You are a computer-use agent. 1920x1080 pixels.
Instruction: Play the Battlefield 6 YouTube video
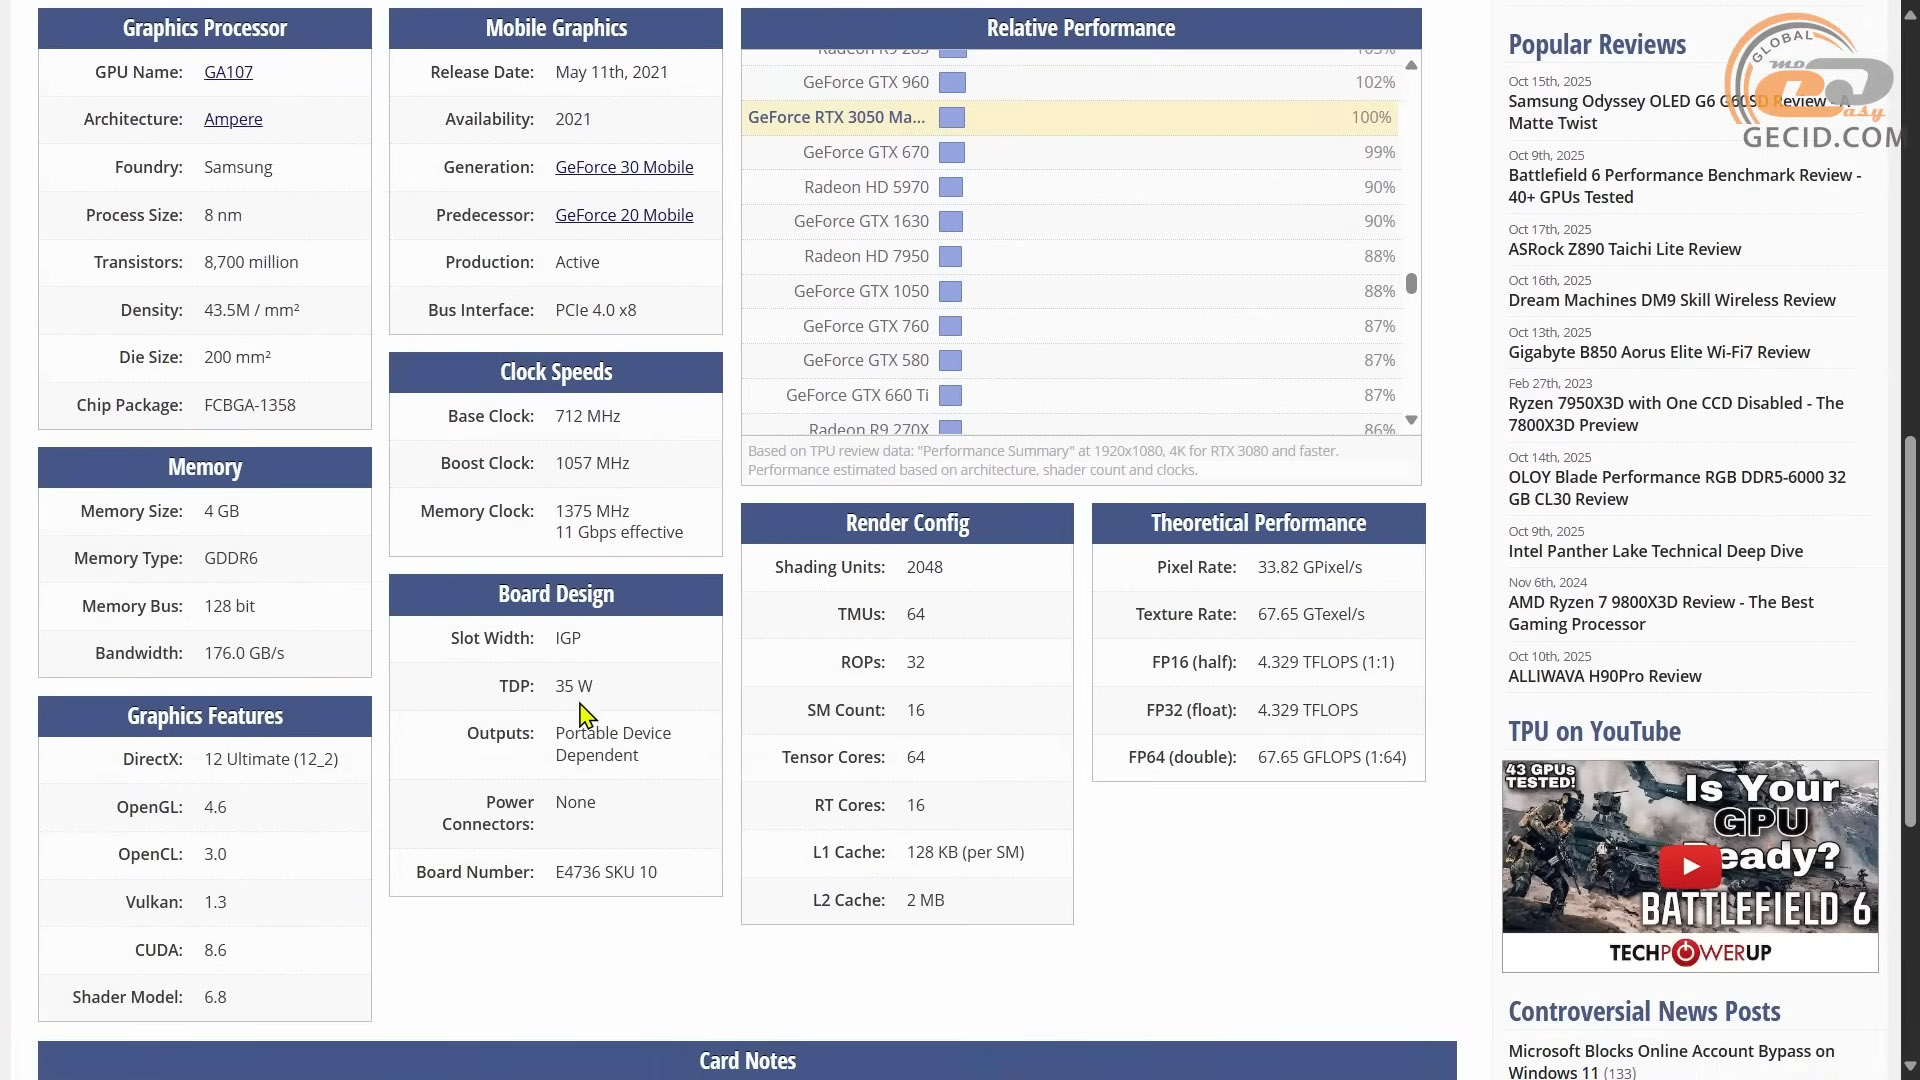[x=1689, y=866]
